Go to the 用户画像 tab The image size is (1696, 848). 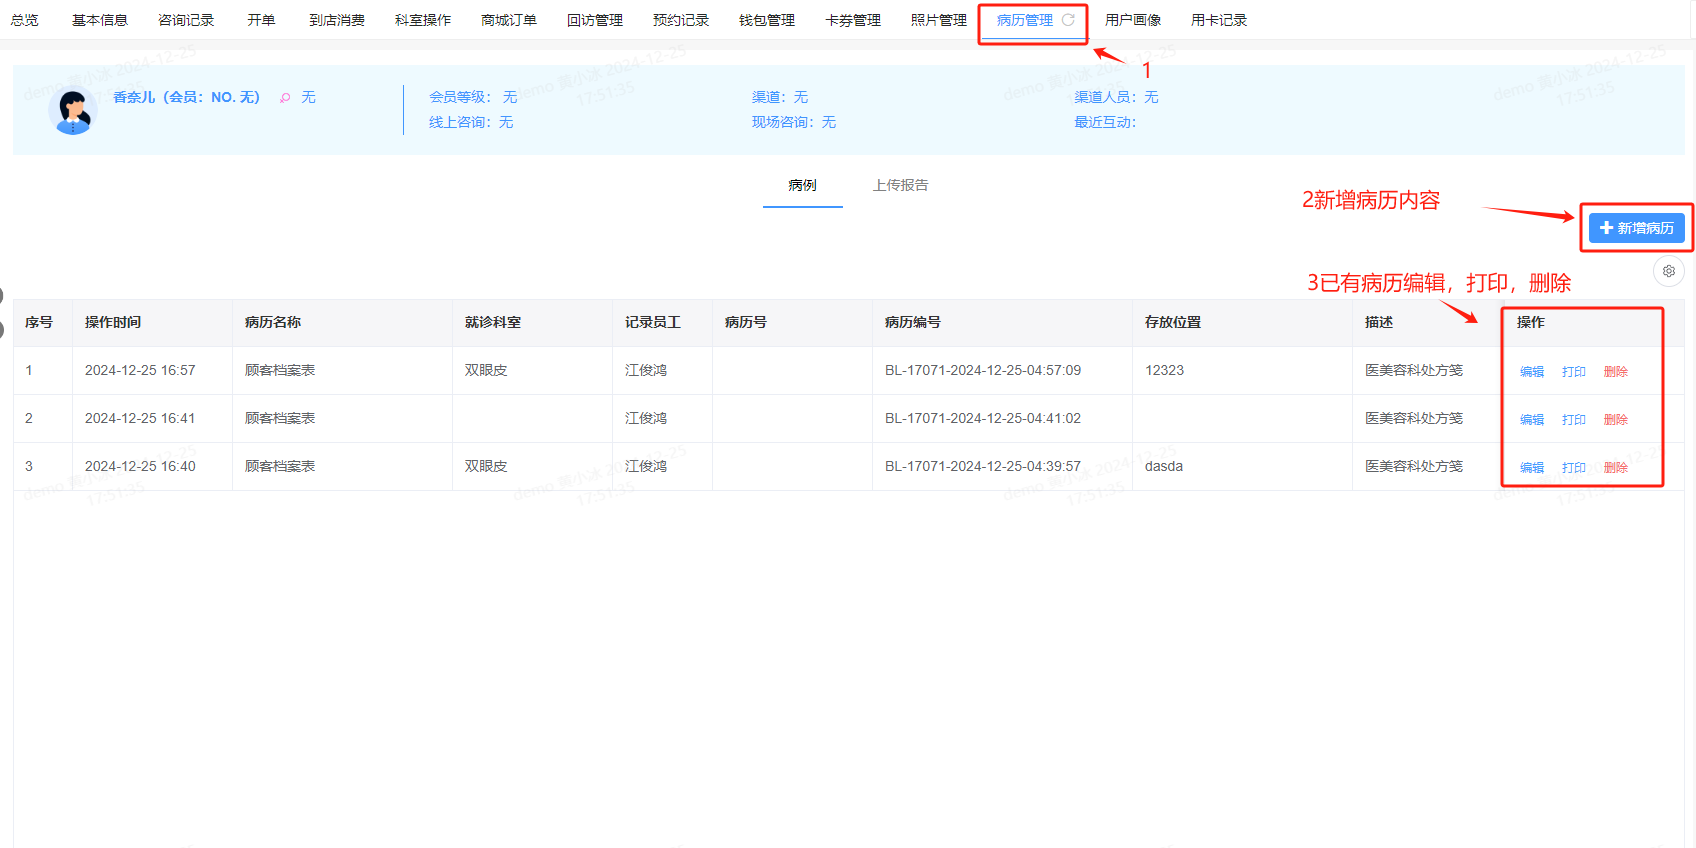tap(1133, 20)
